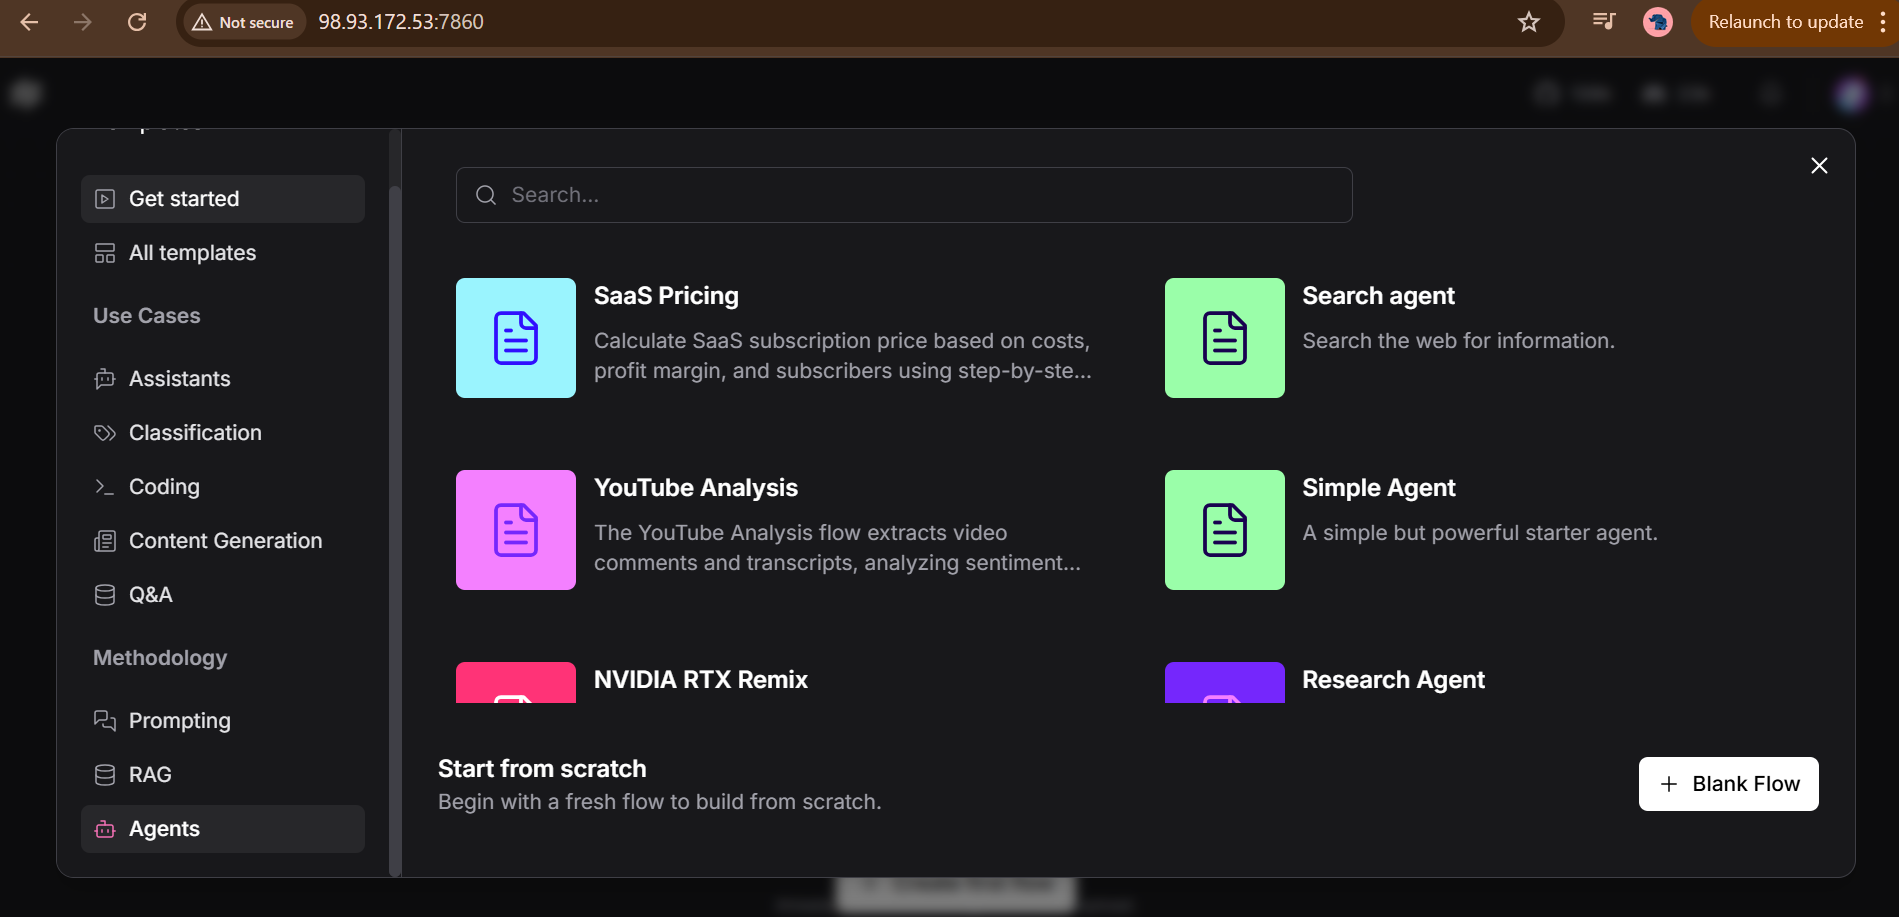Show the RAG methodology templates
Screen dimensions: 1899x917
click(150, 775)
